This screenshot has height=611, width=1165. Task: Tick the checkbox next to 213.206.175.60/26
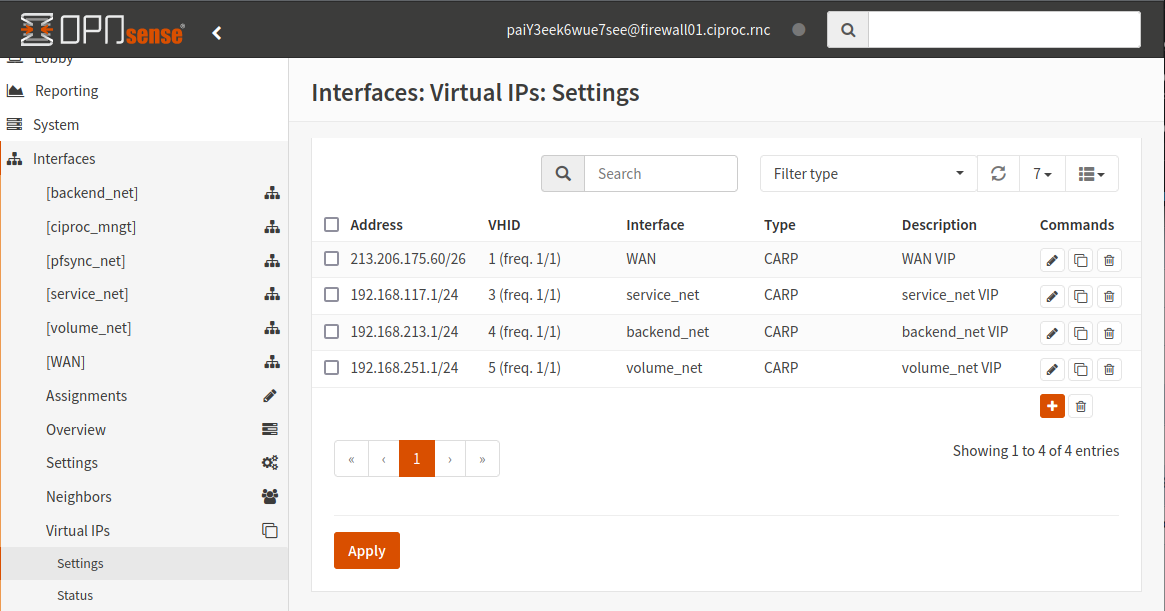pyautogui.click(x=331, y=258)
